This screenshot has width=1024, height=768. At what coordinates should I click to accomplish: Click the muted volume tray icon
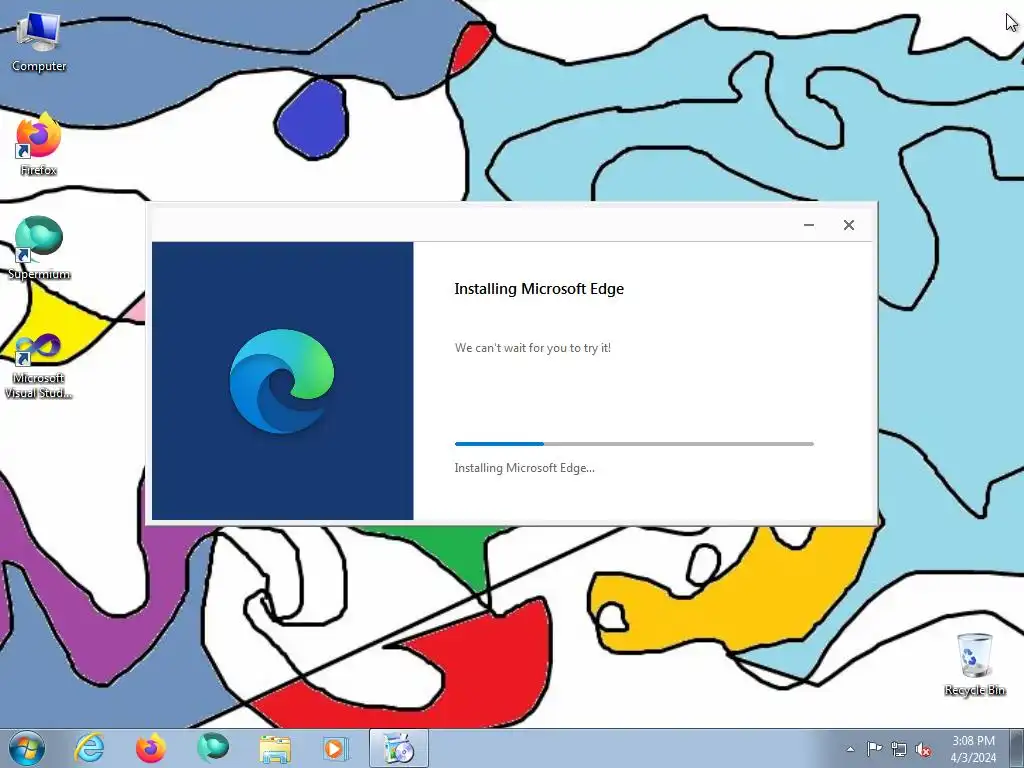(923, 749)
